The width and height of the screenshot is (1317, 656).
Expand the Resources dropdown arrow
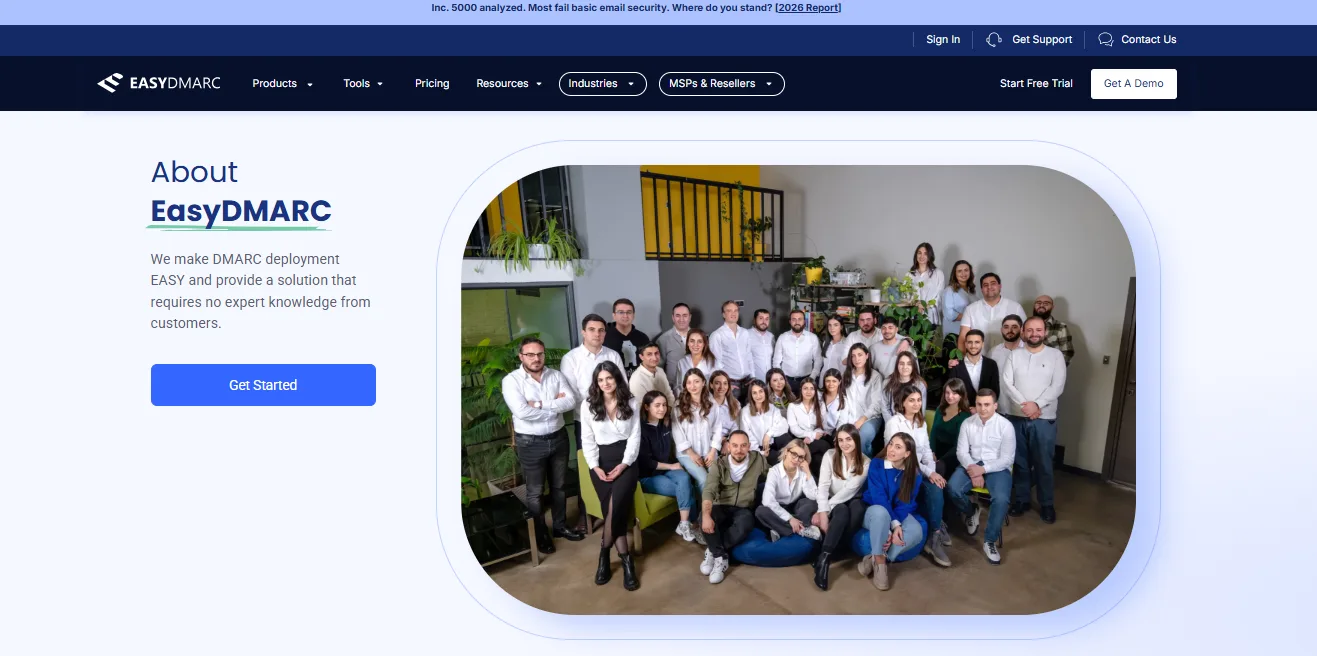click(x=539, y=84)
